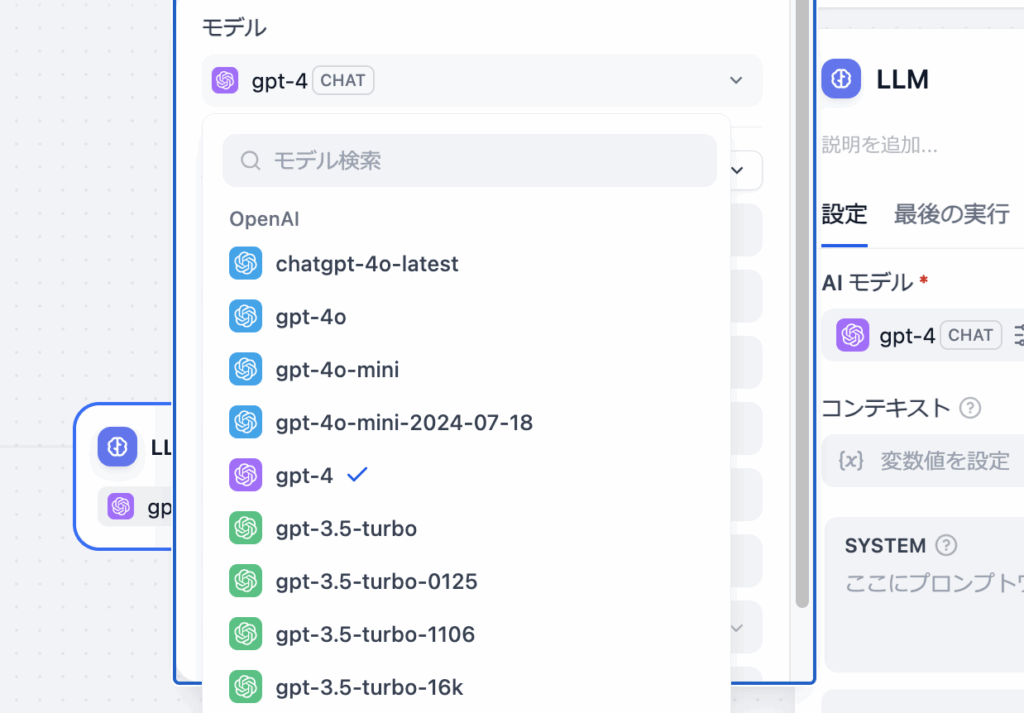
Task: Click the blue gpt-4o model icon
Action: tap(245, 317)
